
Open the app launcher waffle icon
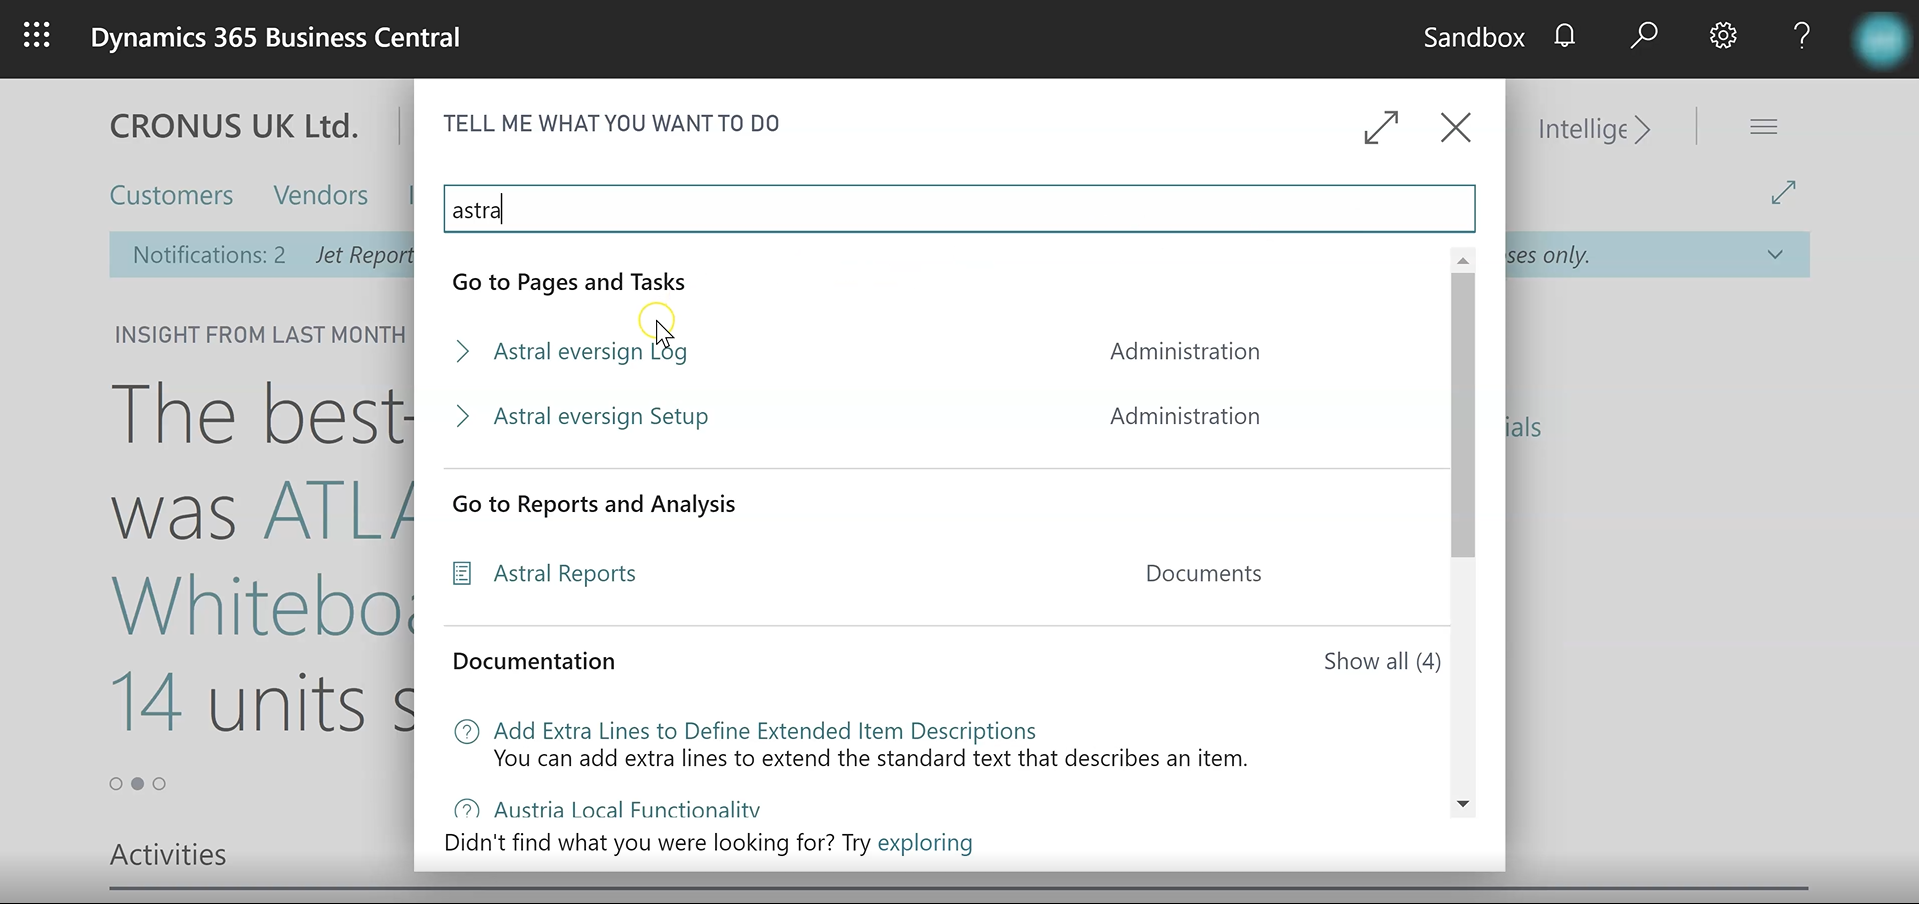pyautogui.click(x=37, y=37)
